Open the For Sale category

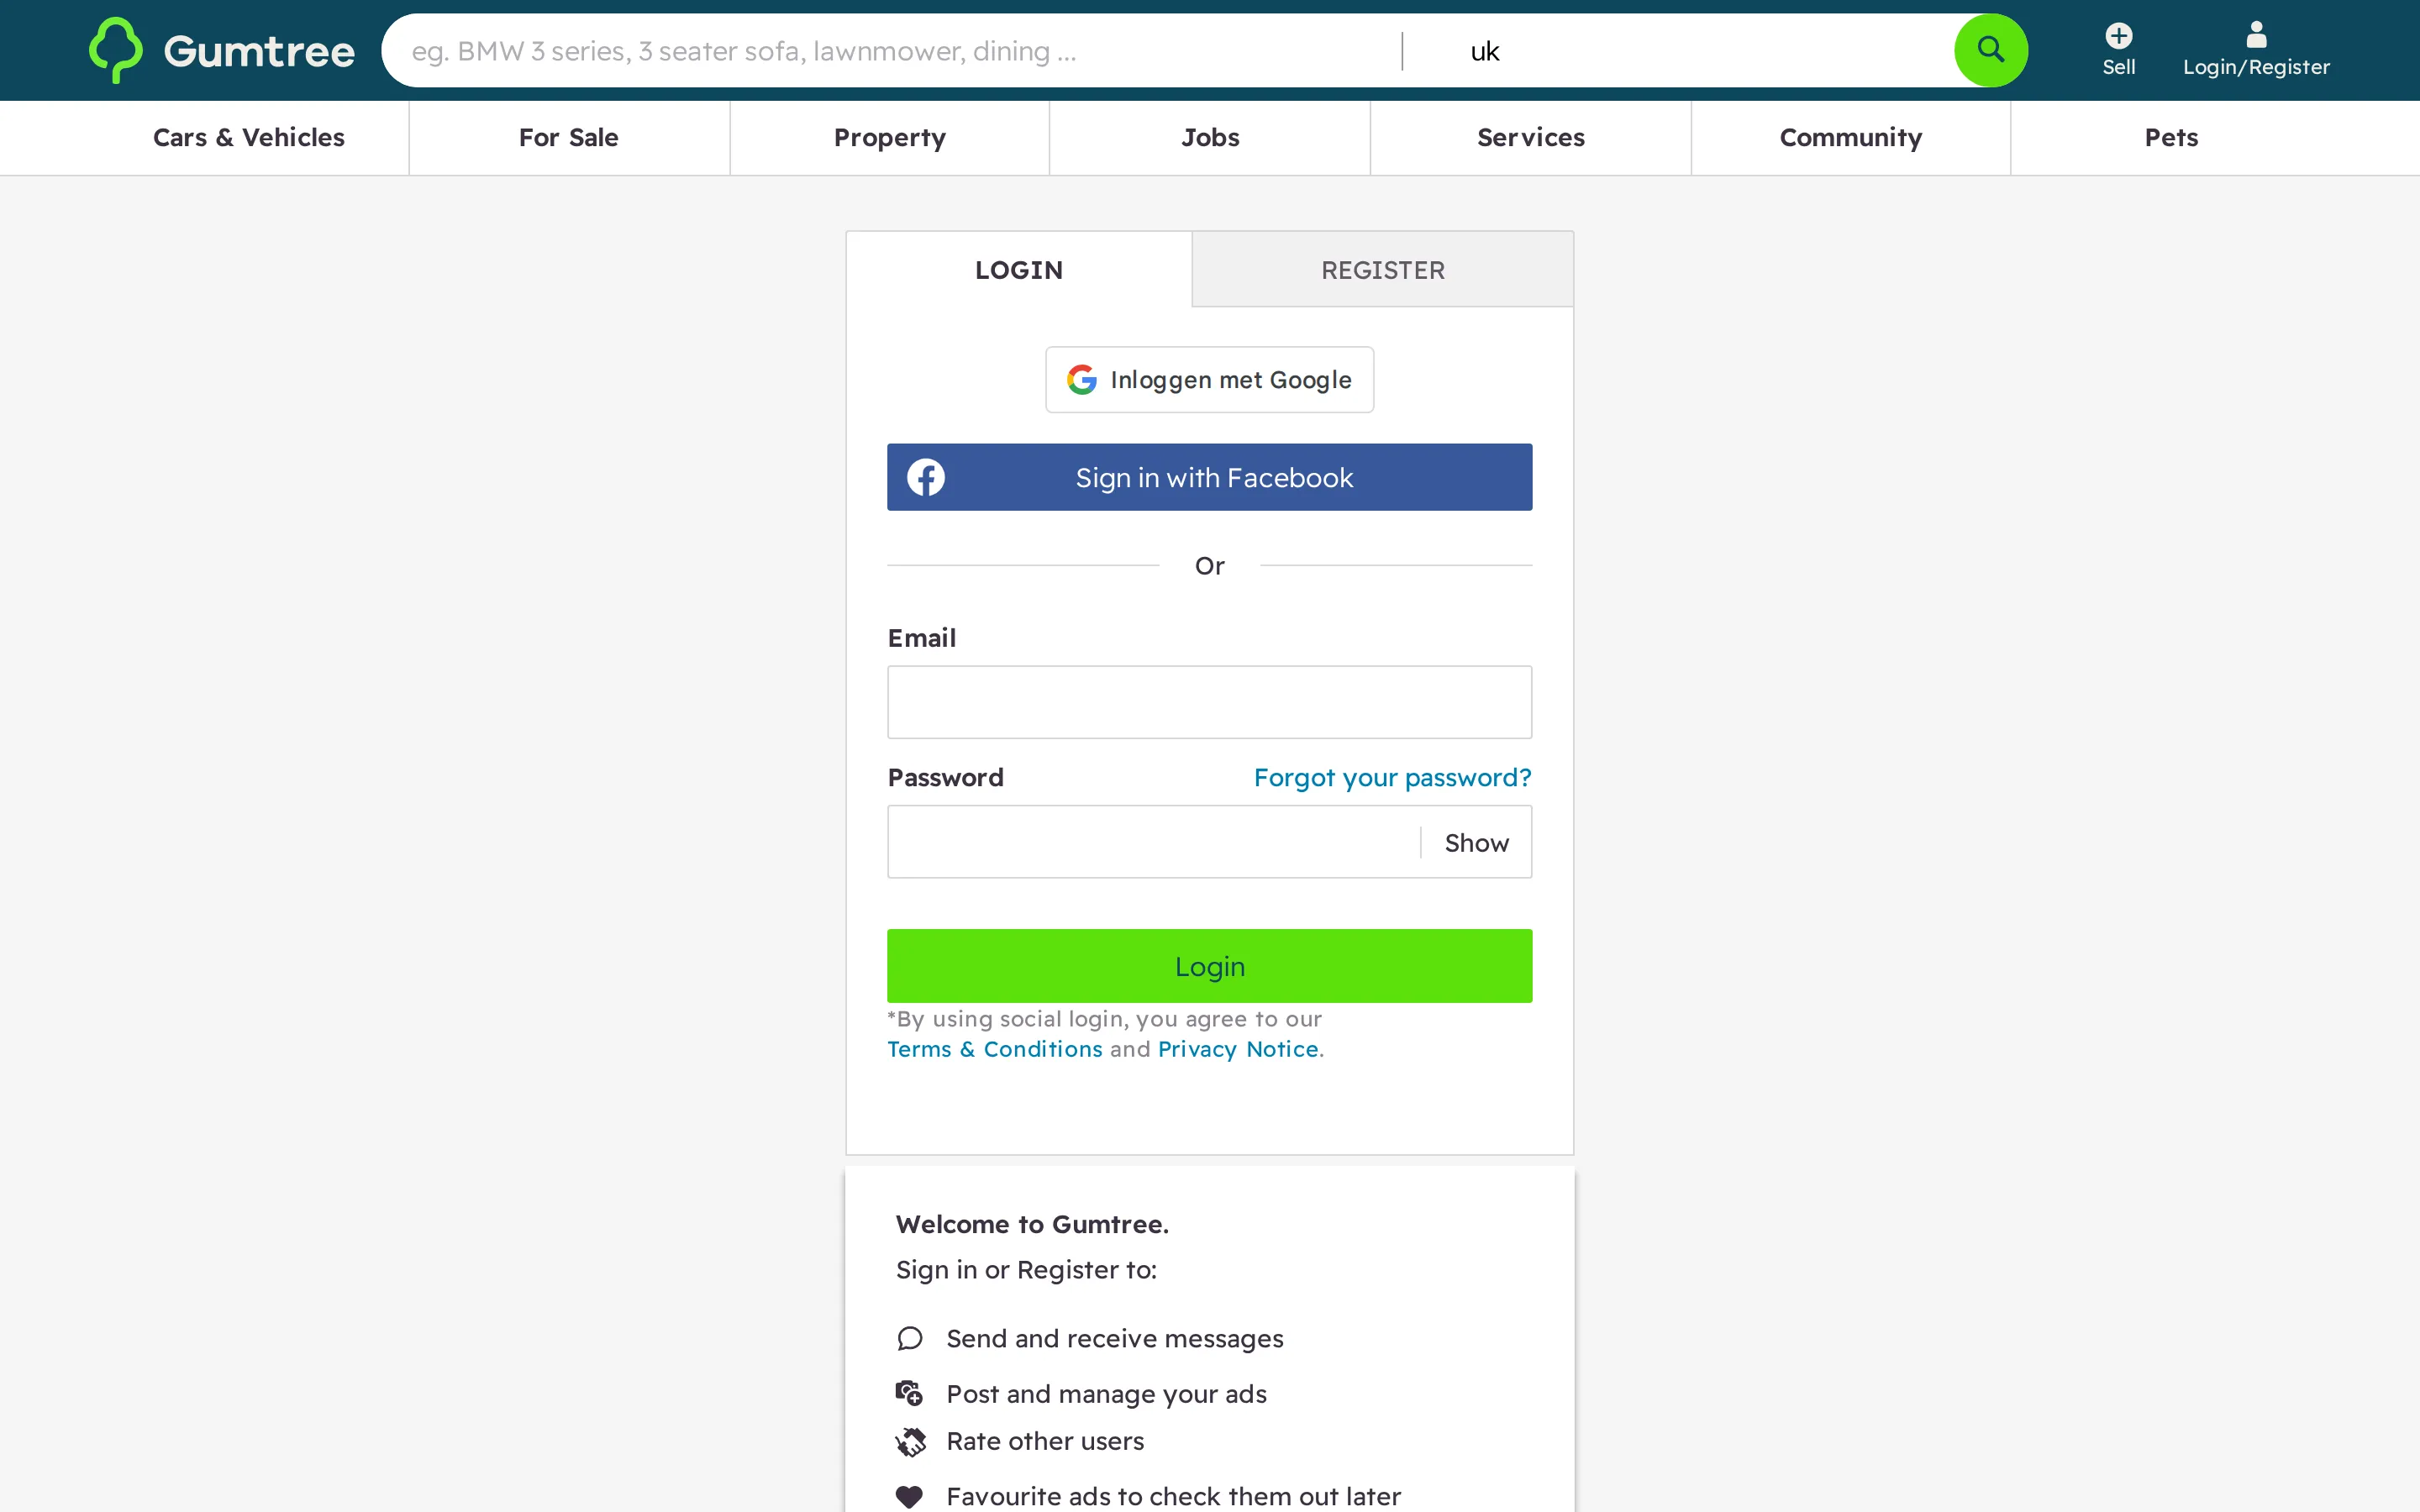point(569,138)
